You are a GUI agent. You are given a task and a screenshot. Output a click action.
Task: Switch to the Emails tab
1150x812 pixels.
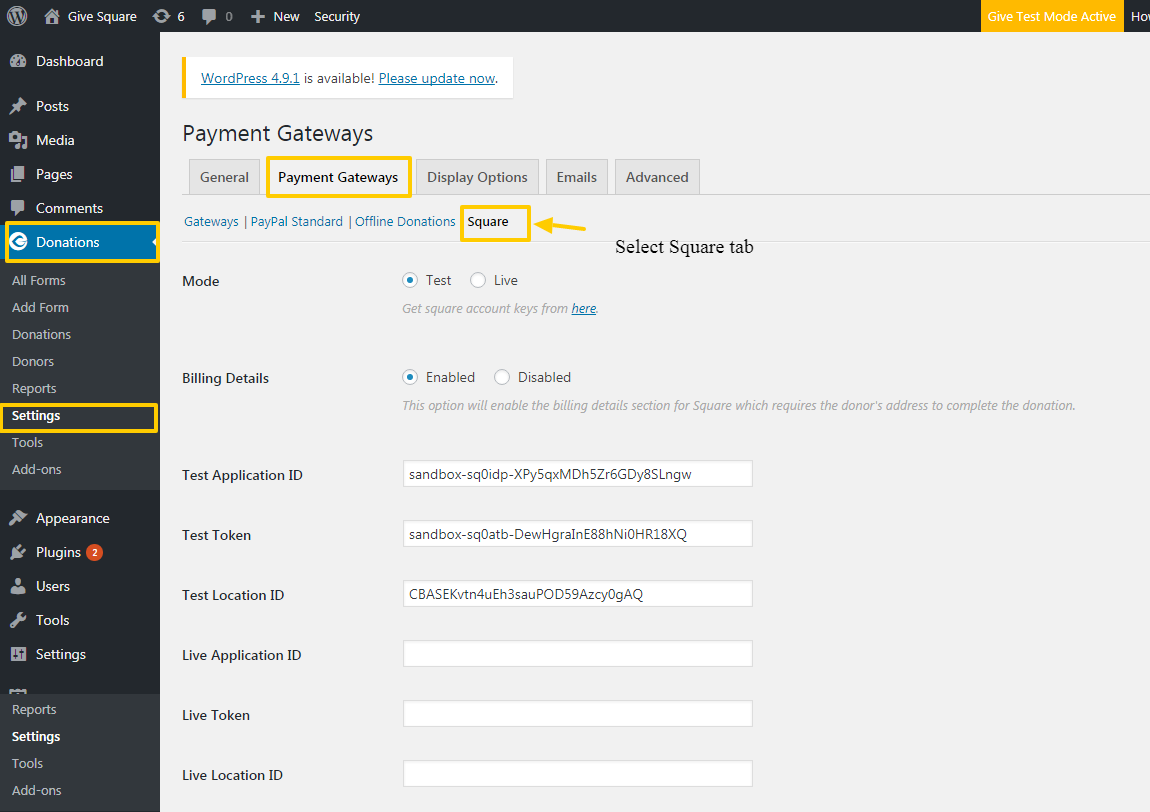[x=576, y=177]
